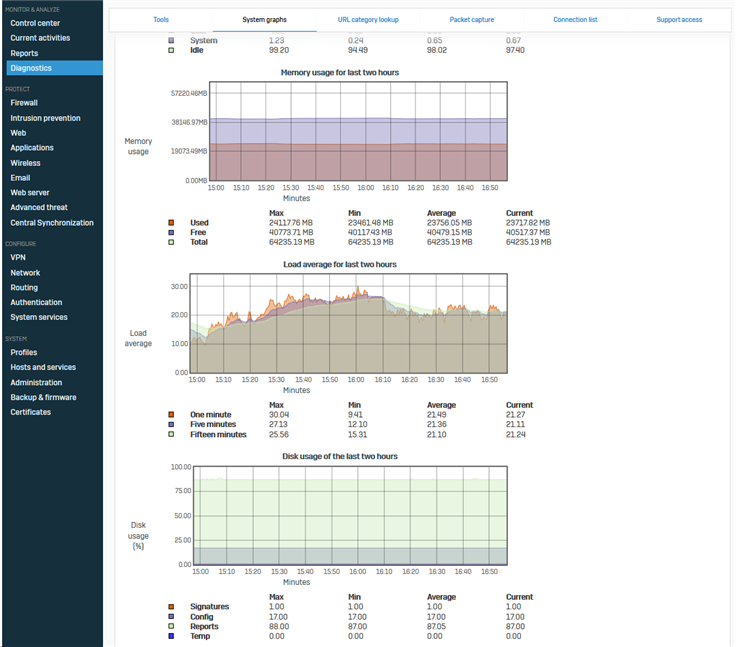Image resolution: width=736 pixels, height=647 pixels.
Task: Open the Packet capture tab
Action: (x=472, y=20)
